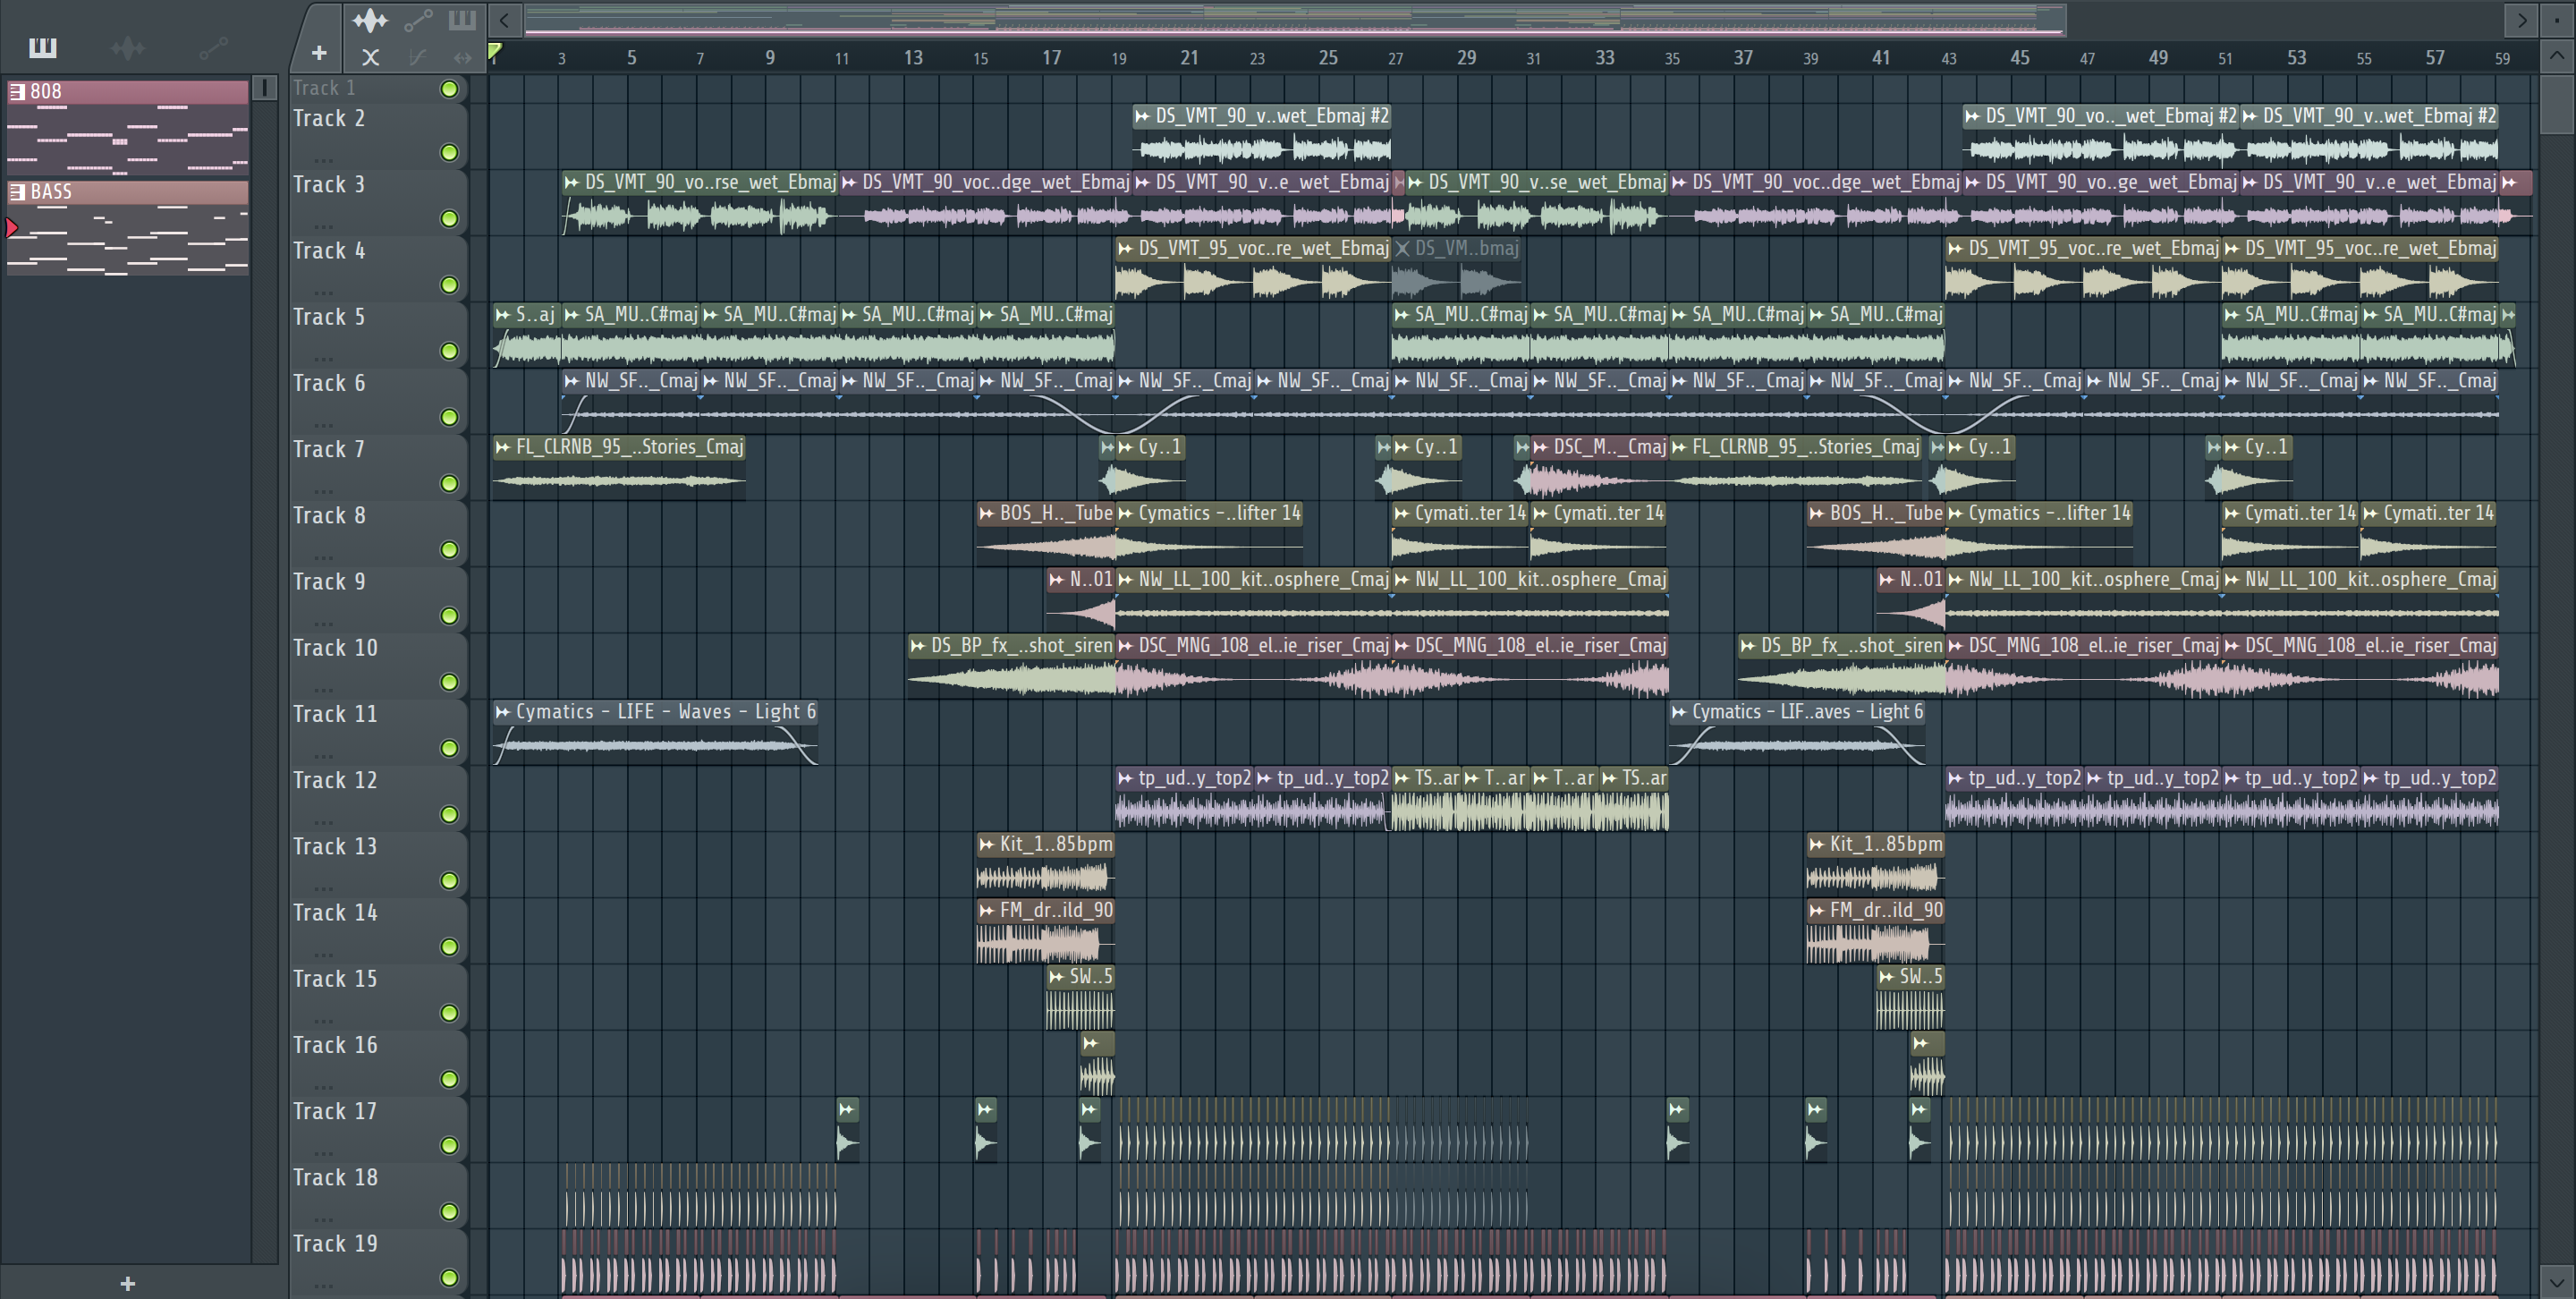Click the picker panel scrollbar handle
The height and width of the screenshot is (1299, 2576).
click(265, 88)
